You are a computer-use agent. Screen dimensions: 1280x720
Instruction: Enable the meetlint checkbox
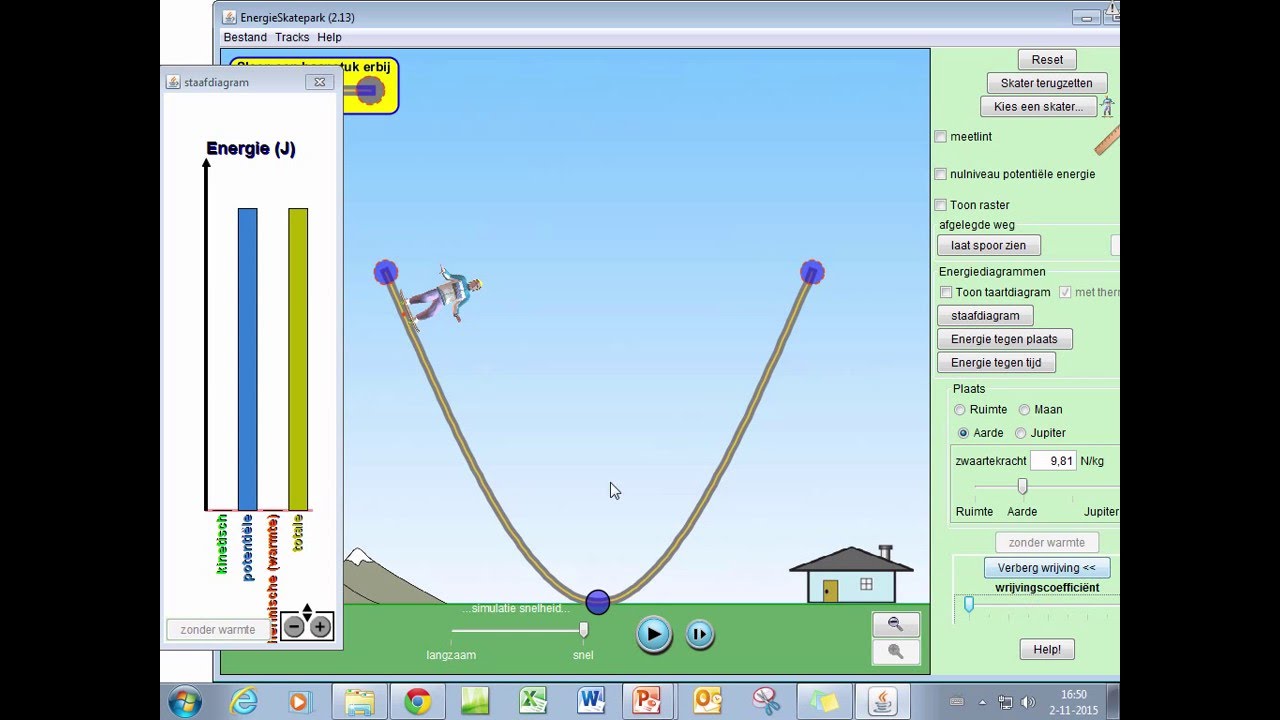click(940, 137)
